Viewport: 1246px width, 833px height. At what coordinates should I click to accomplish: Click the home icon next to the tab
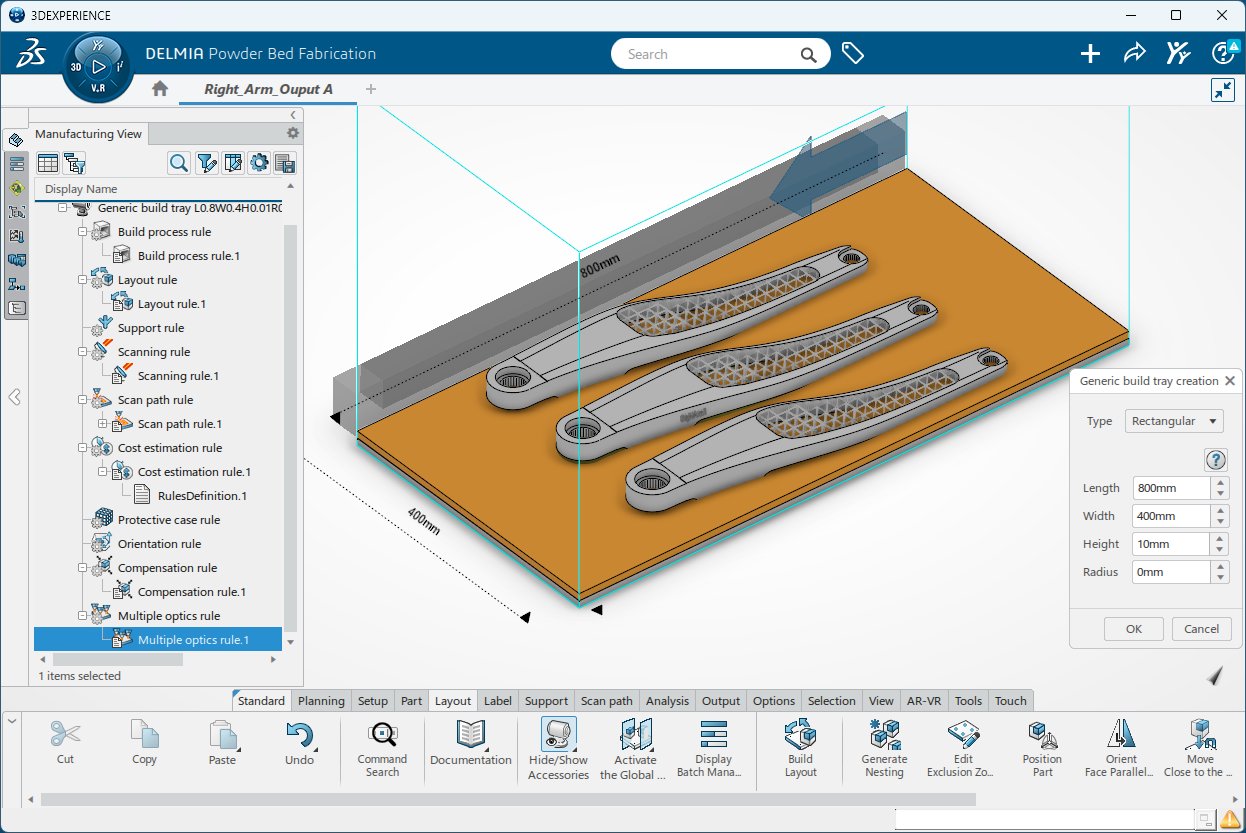(x=159, y=89)
